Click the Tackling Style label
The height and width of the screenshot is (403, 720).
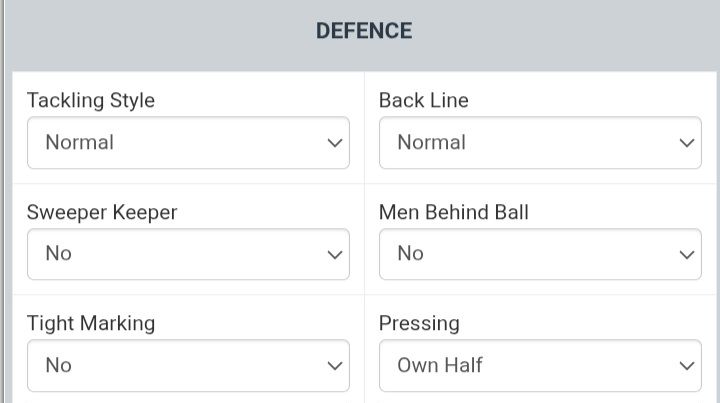pos(91,101)
